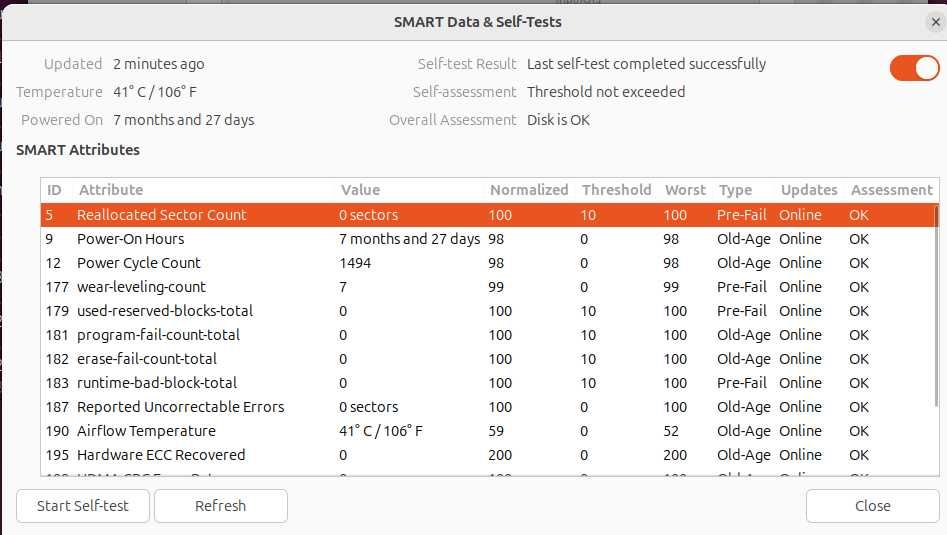Close the SMART Data dialog with Close button
This screenshot has width=947, height=535.
pos(872,506)
